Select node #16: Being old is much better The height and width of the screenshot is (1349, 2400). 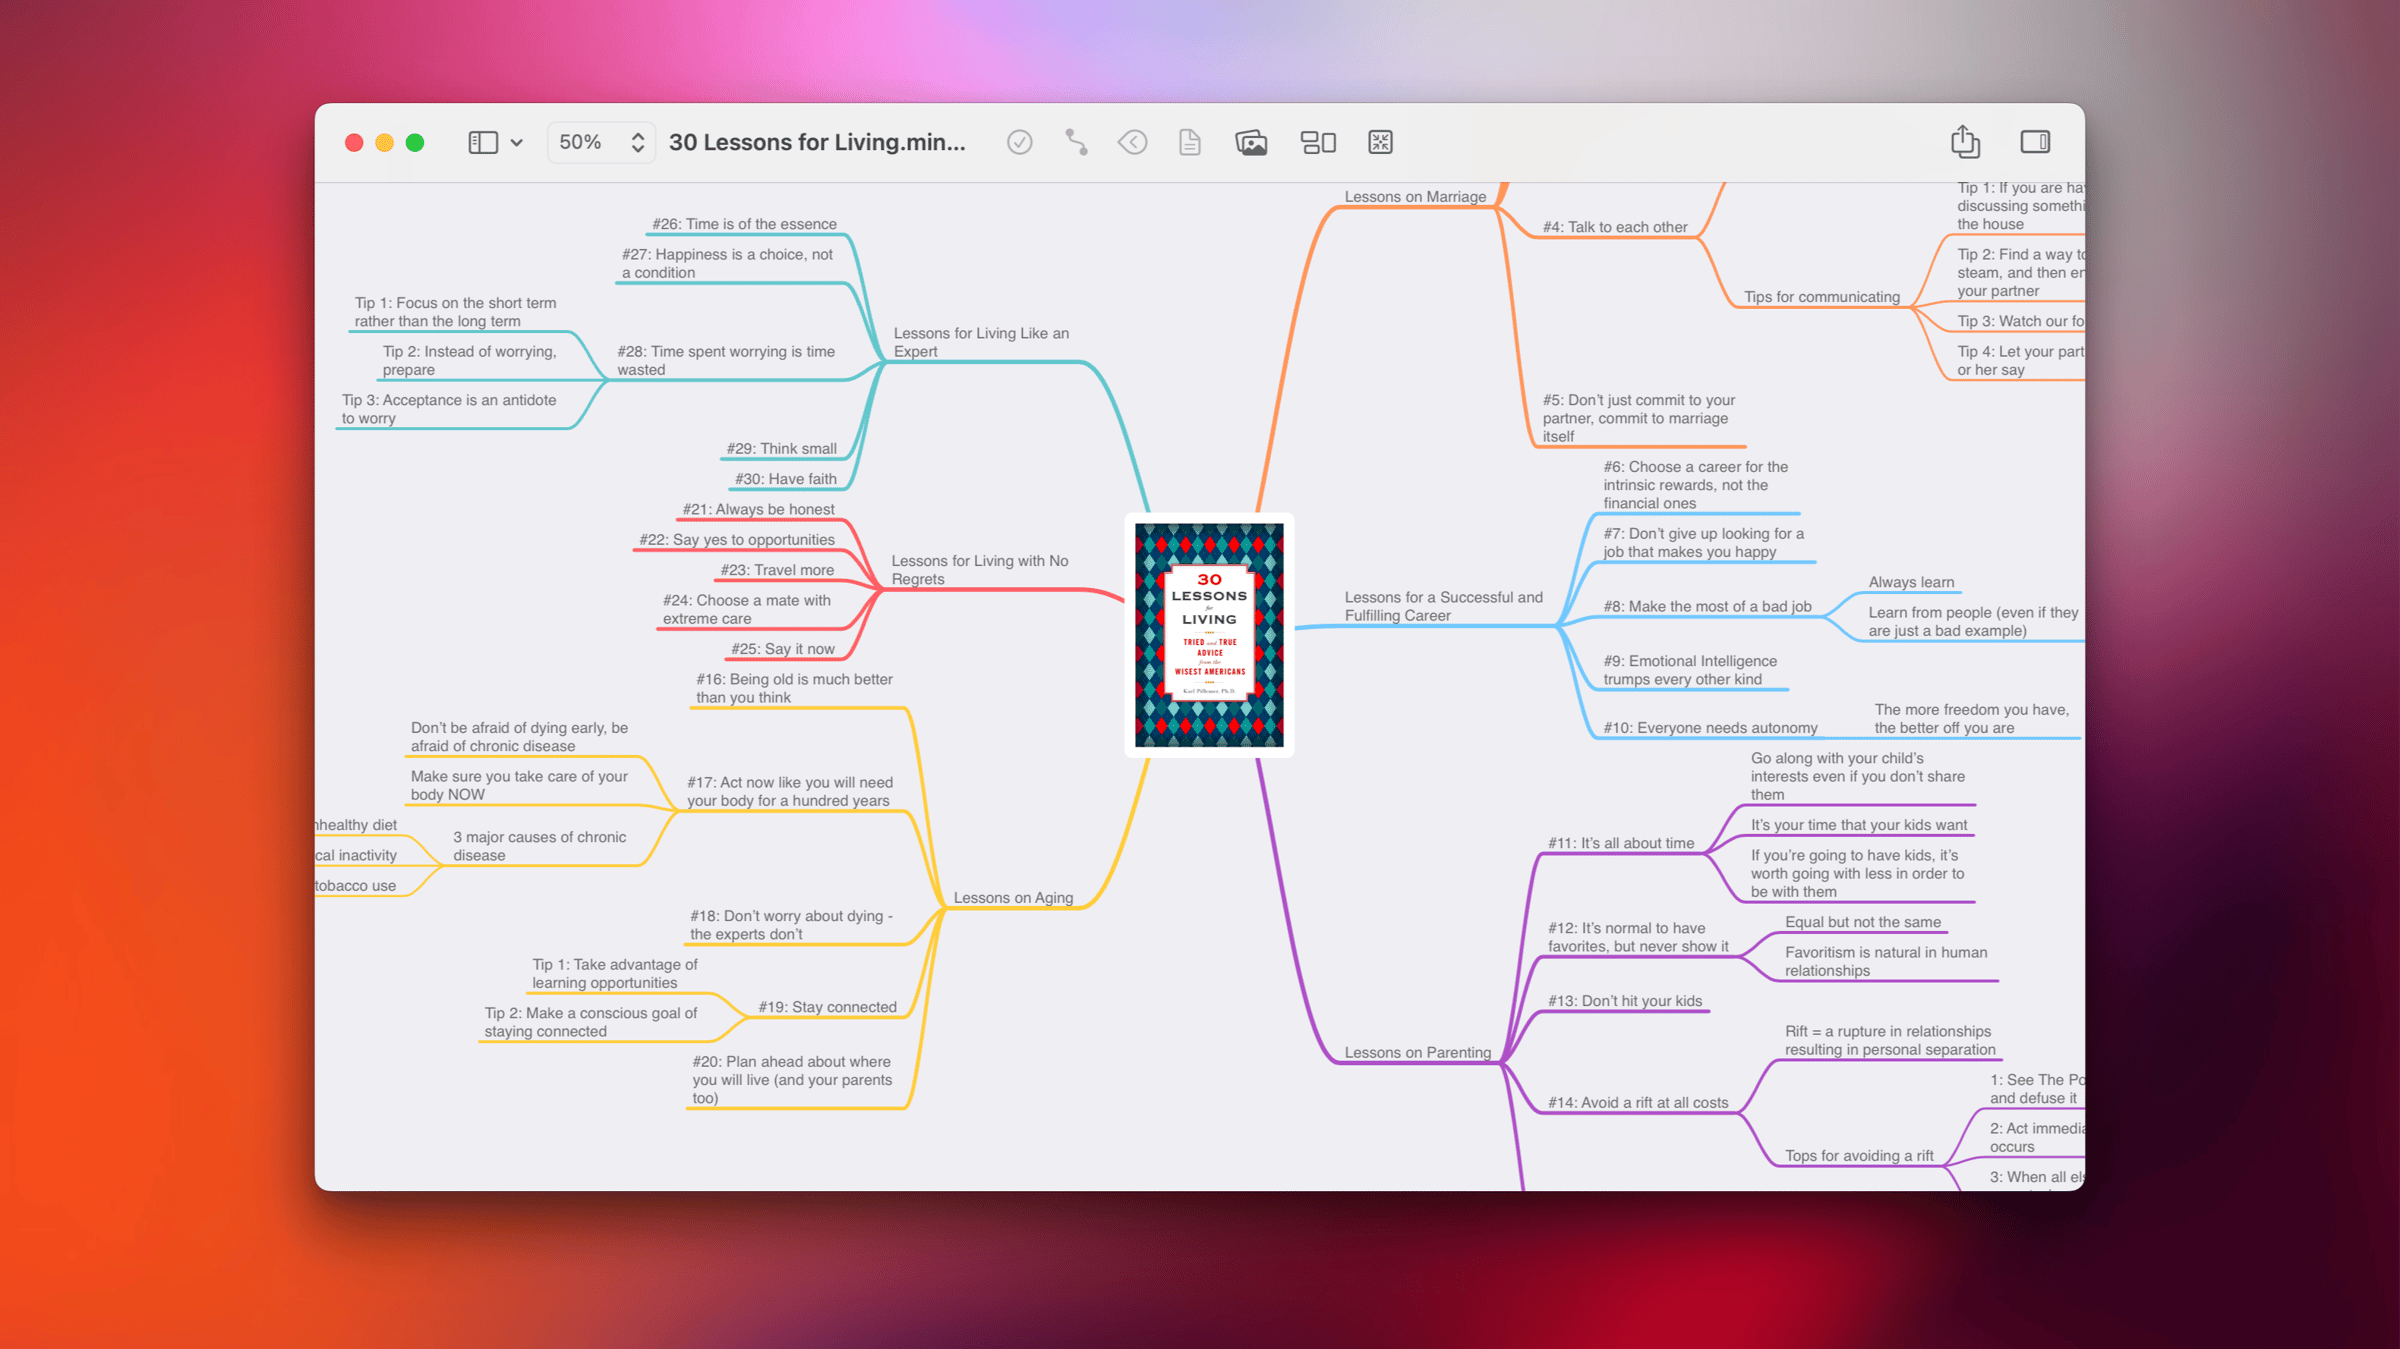click(794, 688)
